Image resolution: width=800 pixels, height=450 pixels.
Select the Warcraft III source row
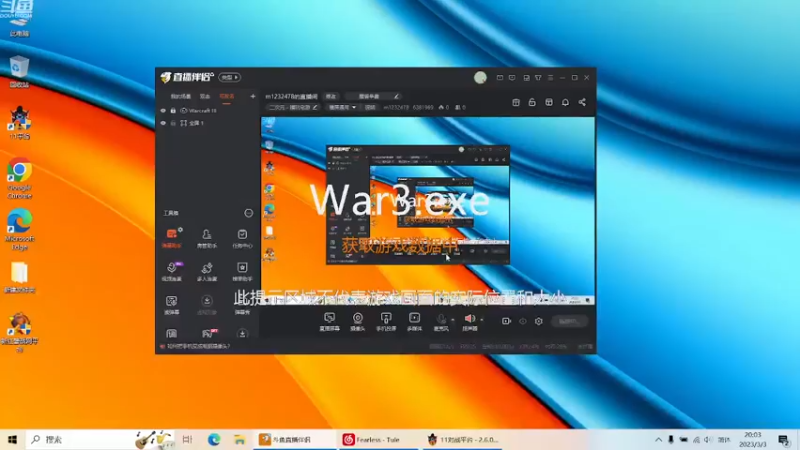point(208,111)
